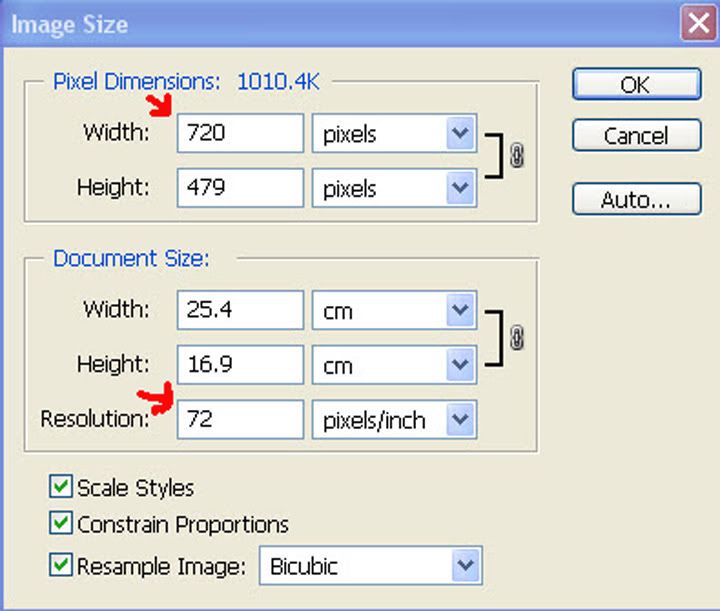The image size is (720, 611).
Task: Click the document size chain link icon
Action: point(517,338)
